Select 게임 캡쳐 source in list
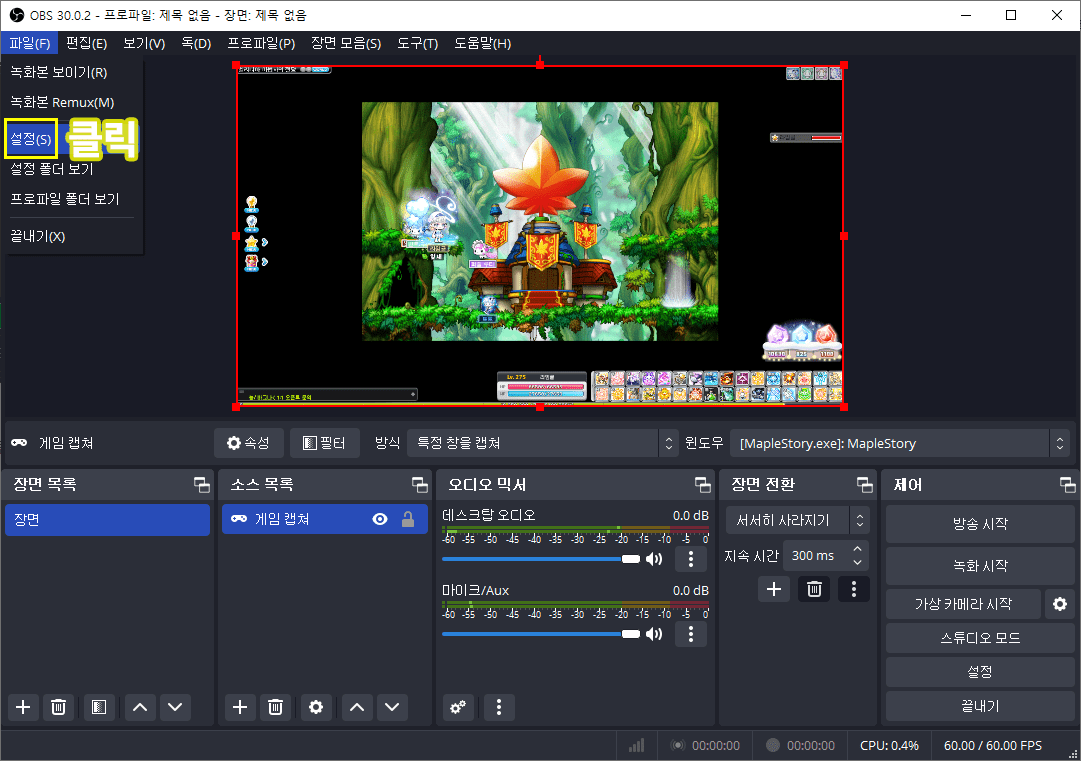 click(325, 519)
